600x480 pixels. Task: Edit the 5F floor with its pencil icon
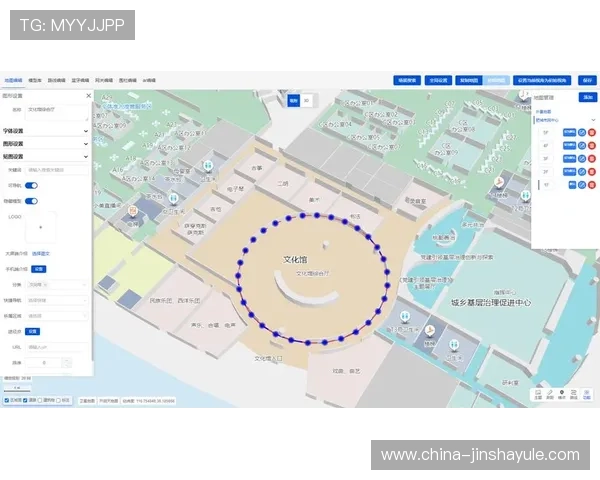pos(582,133)
